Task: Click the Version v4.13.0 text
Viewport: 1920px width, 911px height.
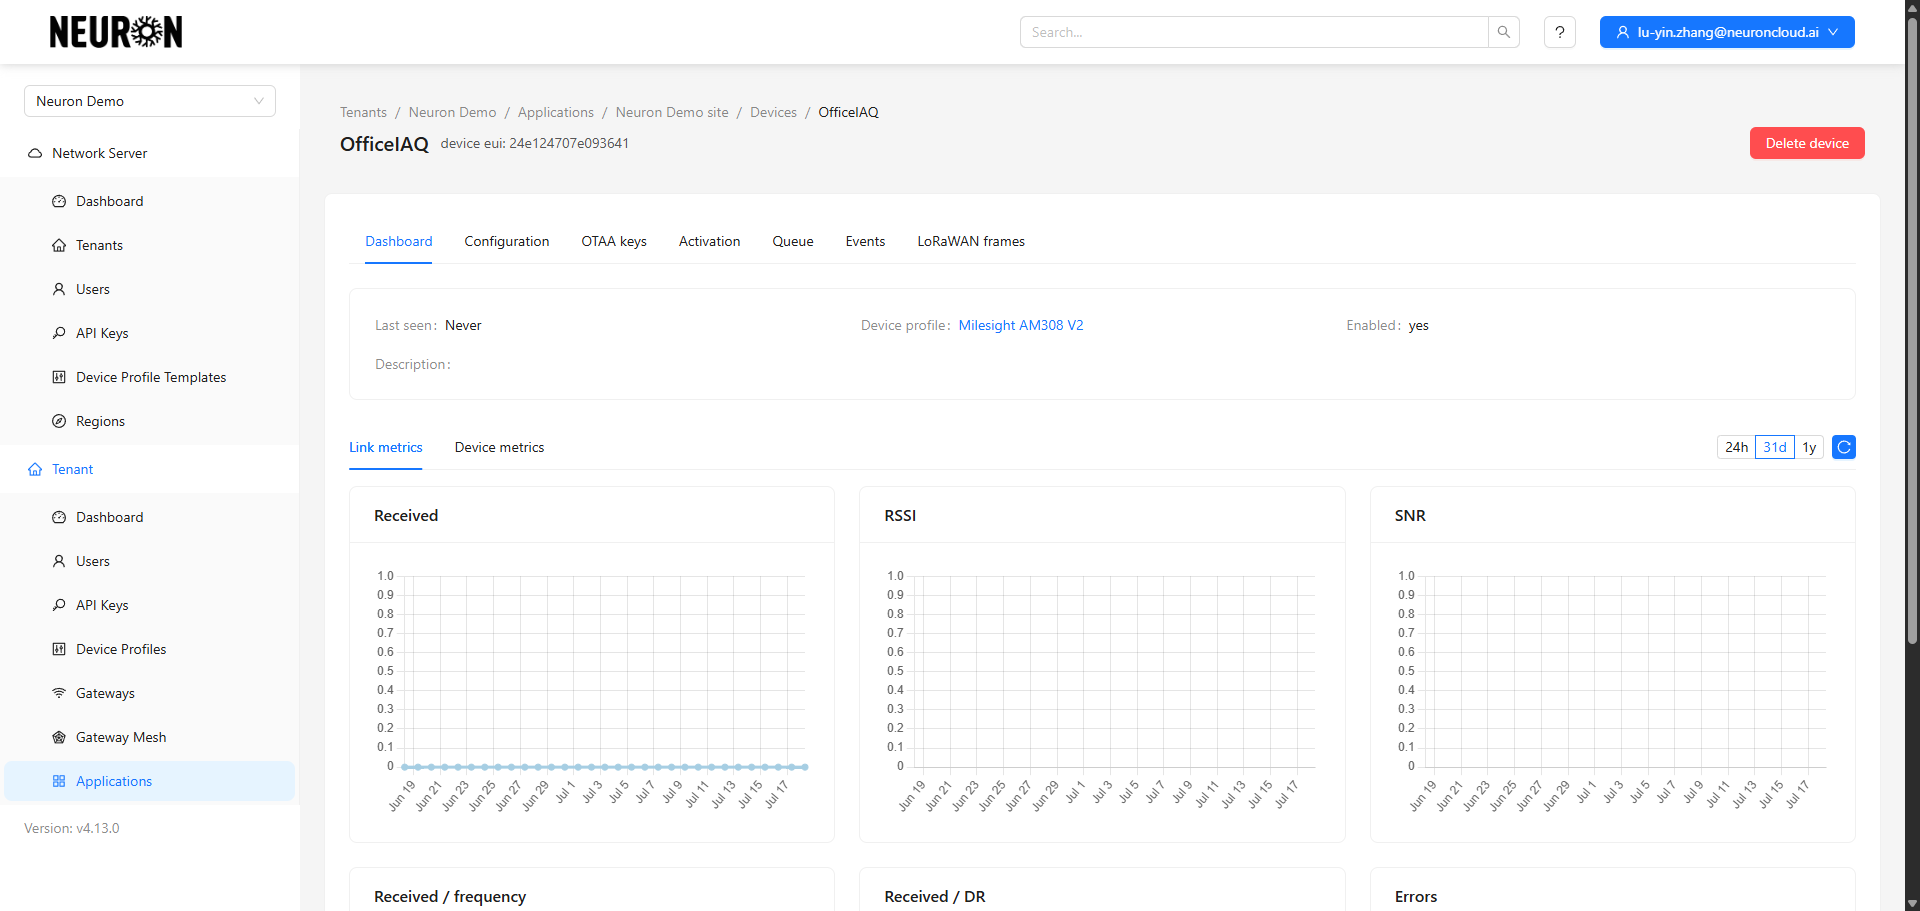Action: [71, 828]
